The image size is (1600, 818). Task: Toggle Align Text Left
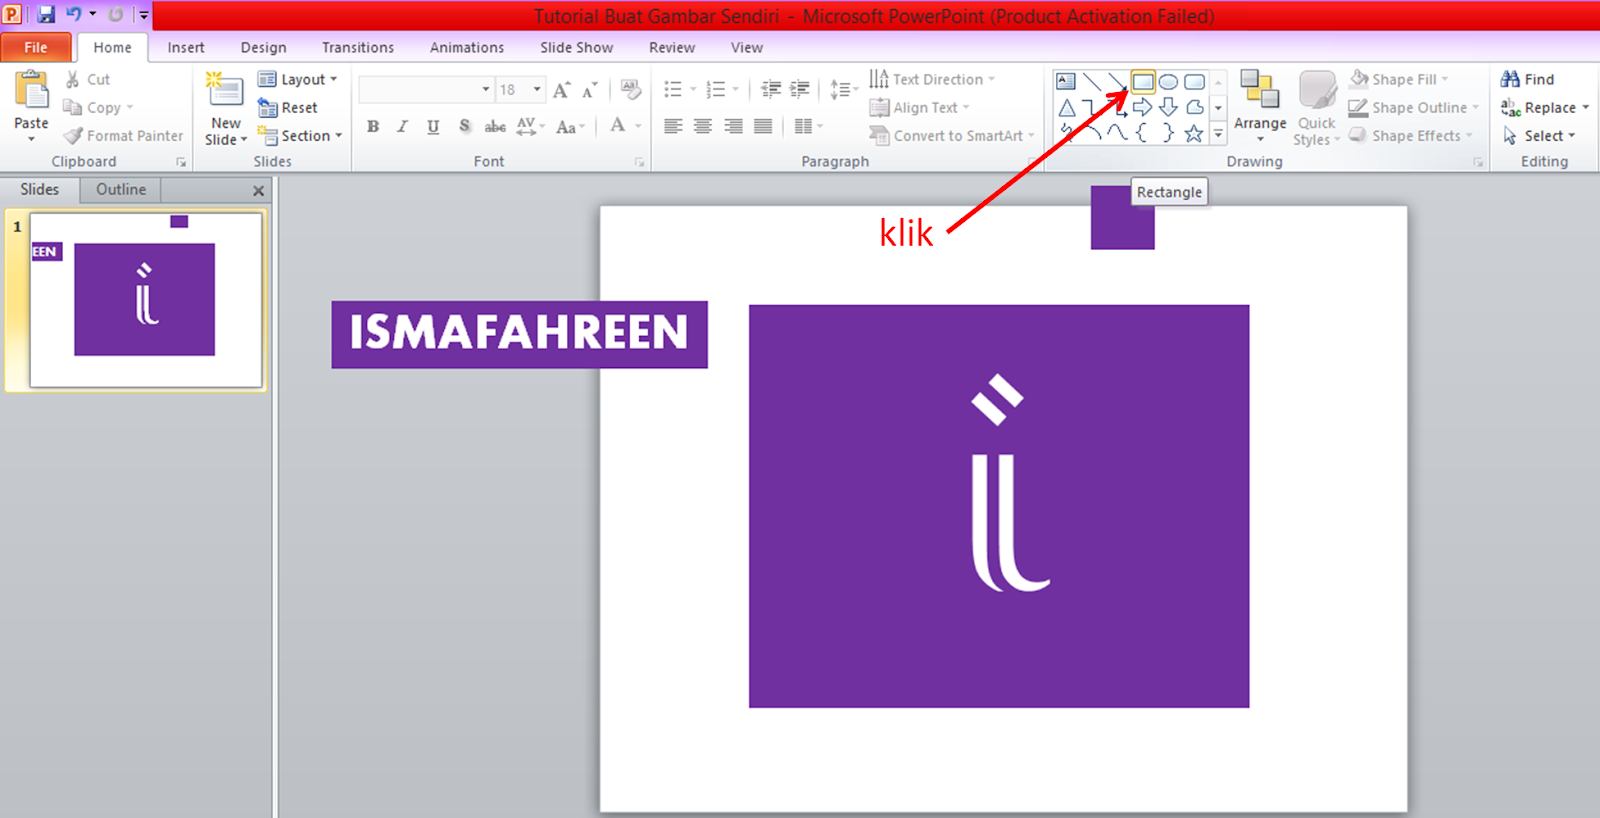pyautogui.click(x=673, y=126)
